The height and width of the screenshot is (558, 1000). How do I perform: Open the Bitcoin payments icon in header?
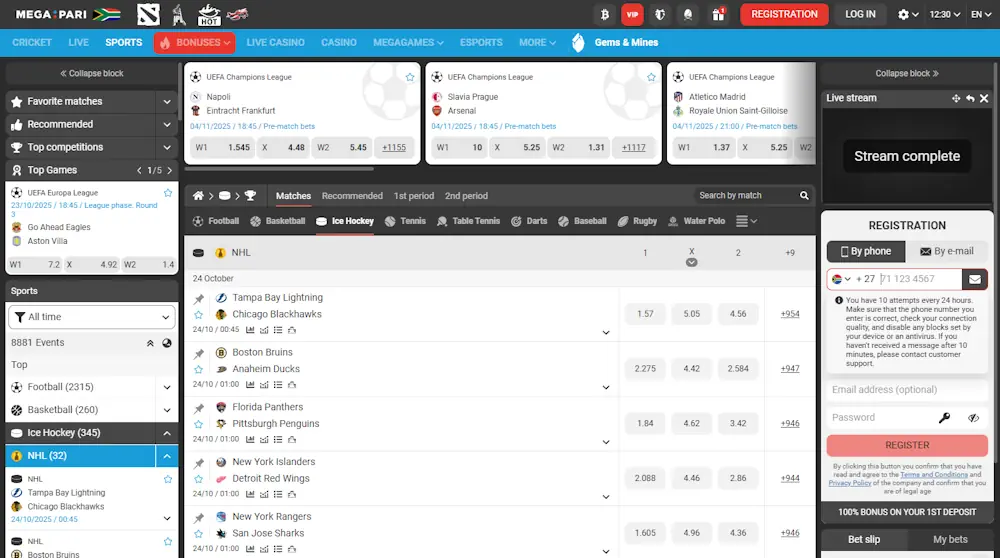coord(605,14)
